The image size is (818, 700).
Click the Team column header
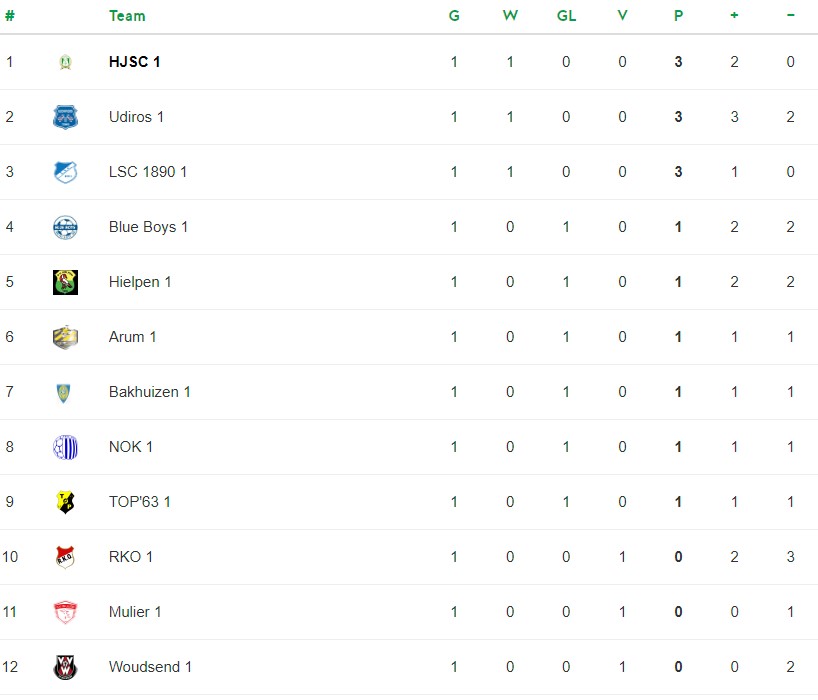(x=127, y=16)
